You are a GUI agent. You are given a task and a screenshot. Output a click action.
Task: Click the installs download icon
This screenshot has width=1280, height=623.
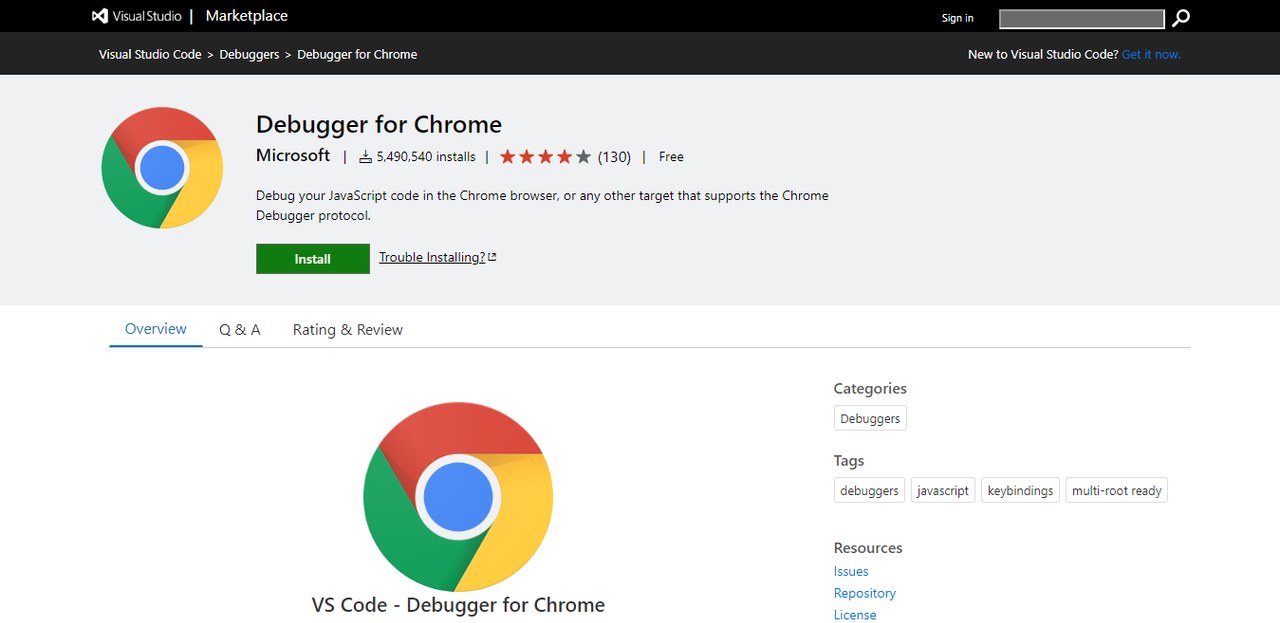[365, 157]
